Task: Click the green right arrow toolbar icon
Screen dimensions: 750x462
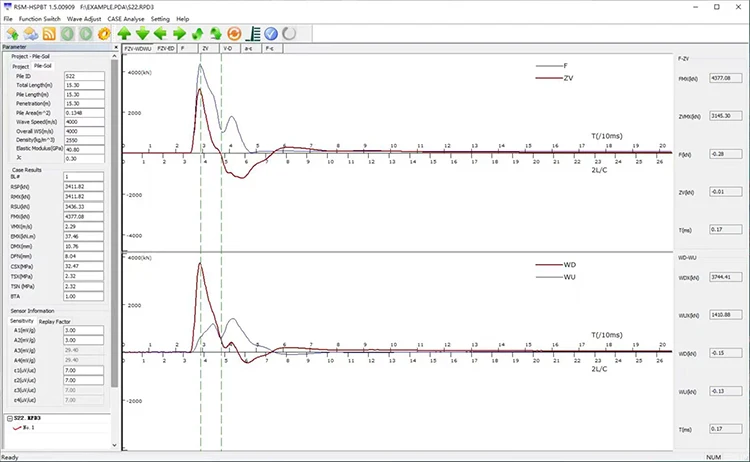Action: pos(179,33)
